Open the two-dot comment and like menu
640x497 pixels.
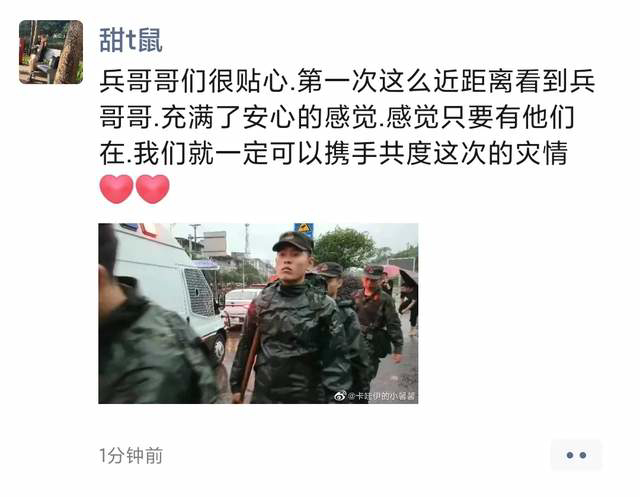[x=576, y=455]
